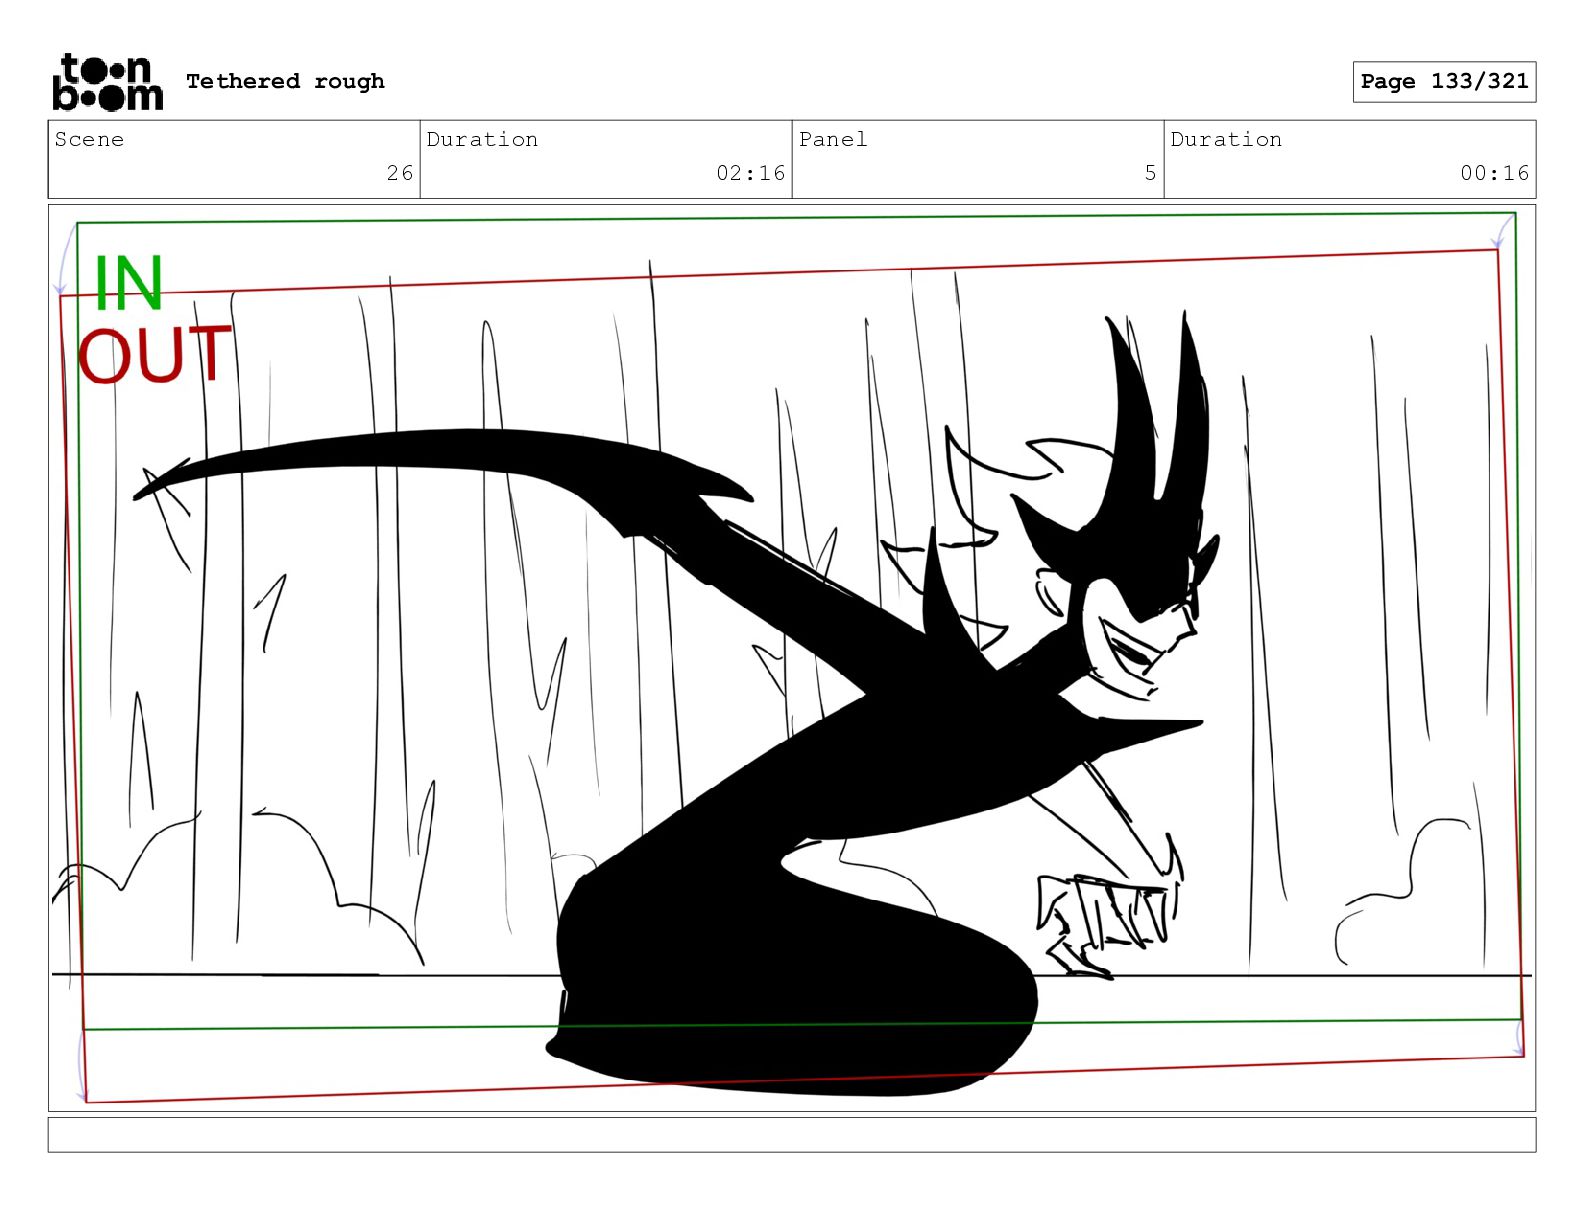Click the green 'IN' camera label
1584x1224 pixels.
click(128, 284)
